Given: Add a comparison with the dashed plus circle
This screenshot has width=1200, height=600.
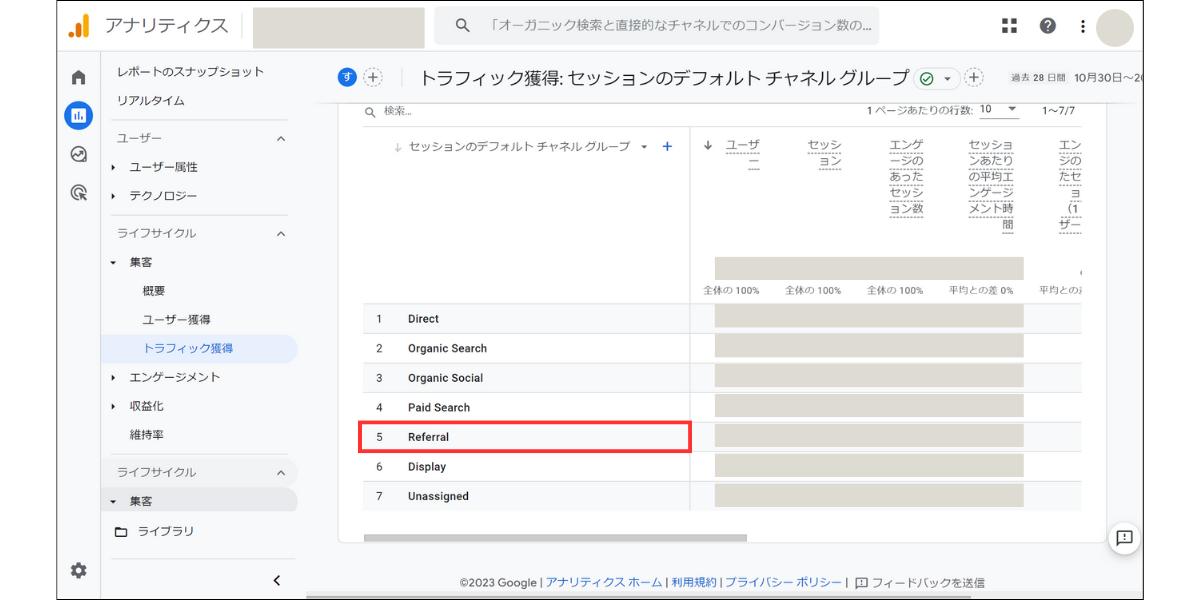Looking at the screenshot, I should pos(373,77).
